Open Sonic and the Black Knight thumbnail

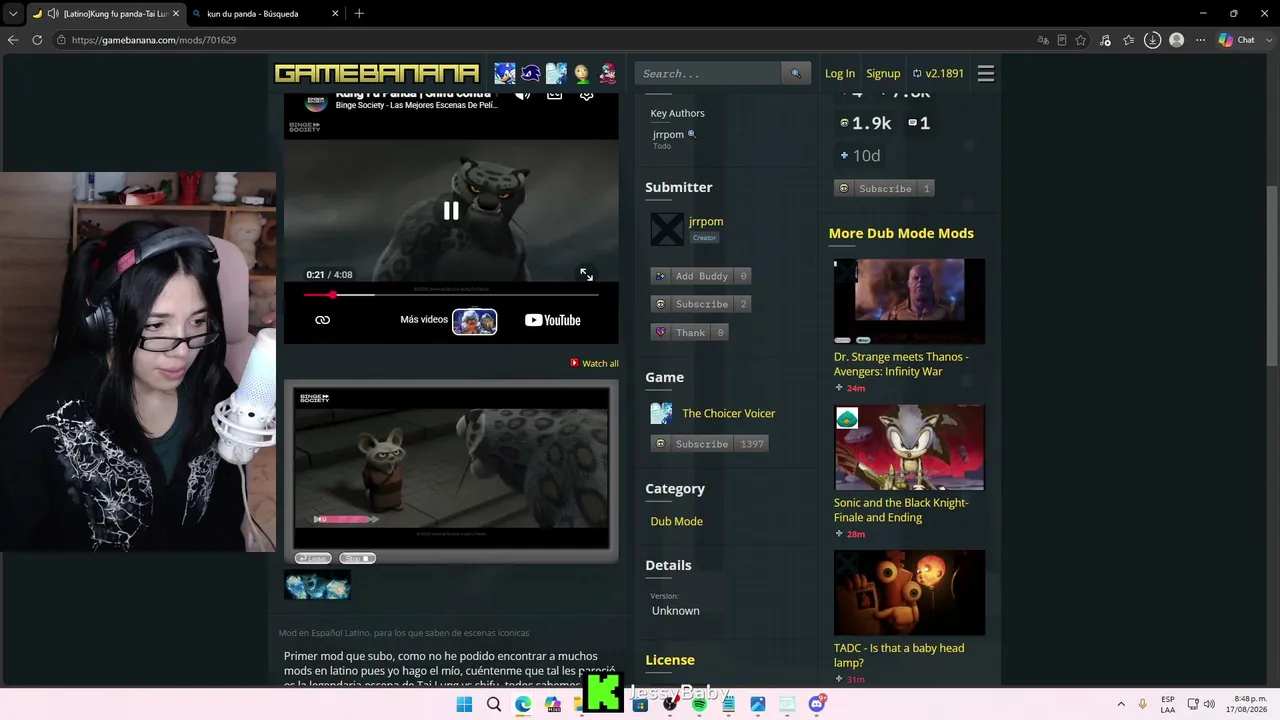(909, 448)
